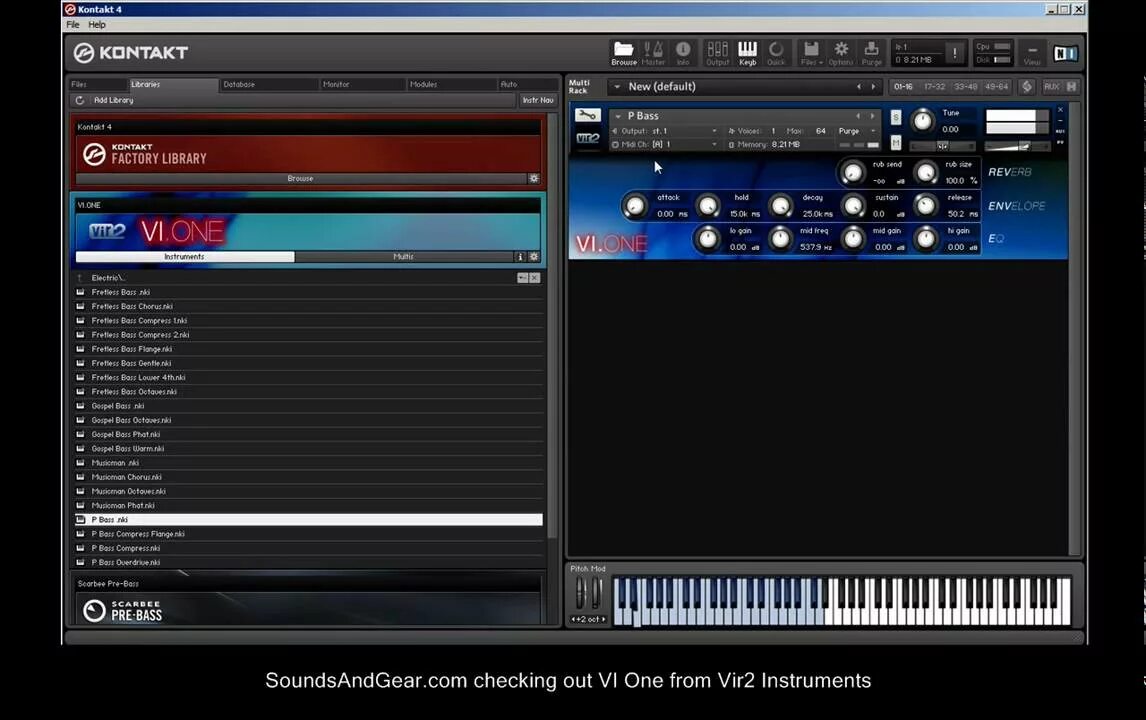Show rack page 33-48

tap(965, 86)
